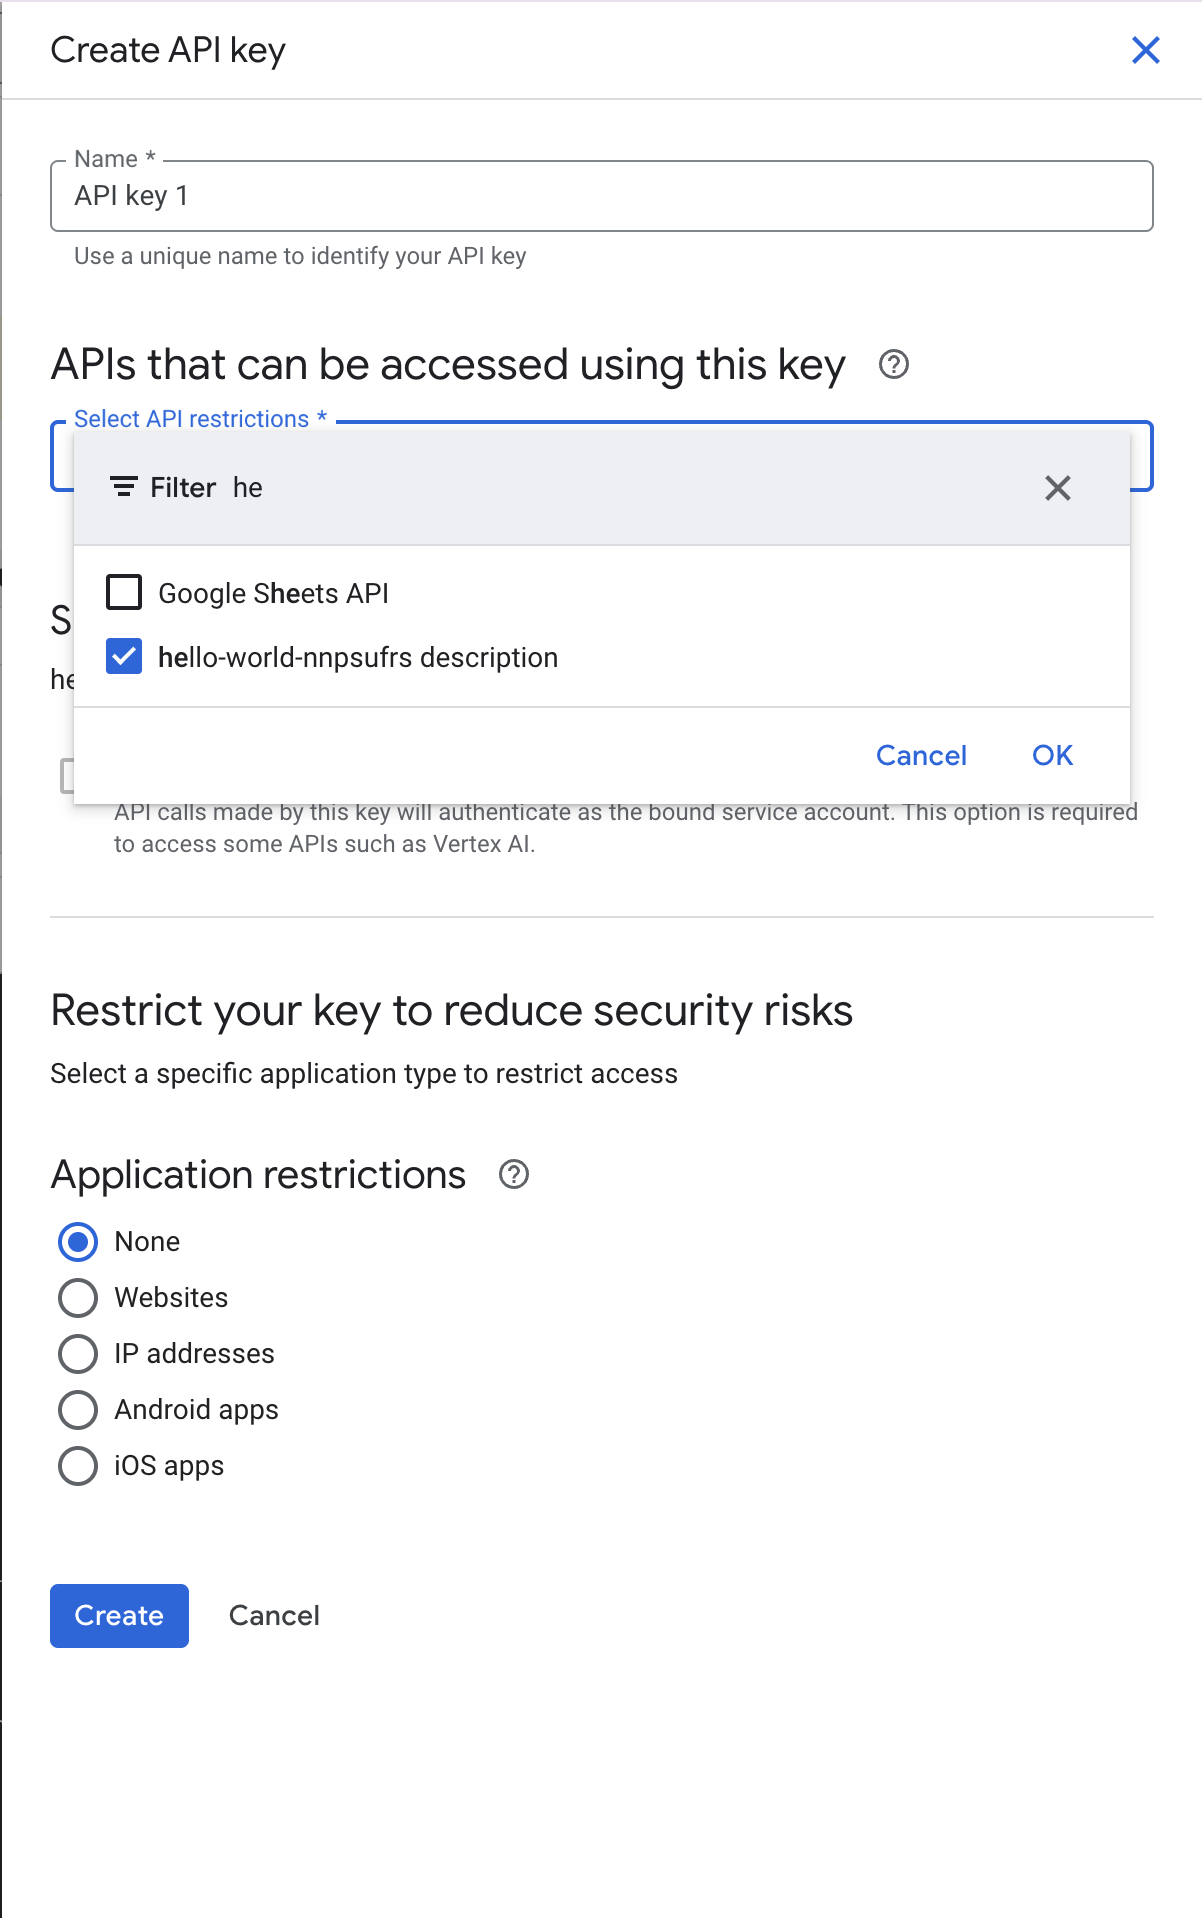Click the blue Create button

click(x=119, y=1615)
